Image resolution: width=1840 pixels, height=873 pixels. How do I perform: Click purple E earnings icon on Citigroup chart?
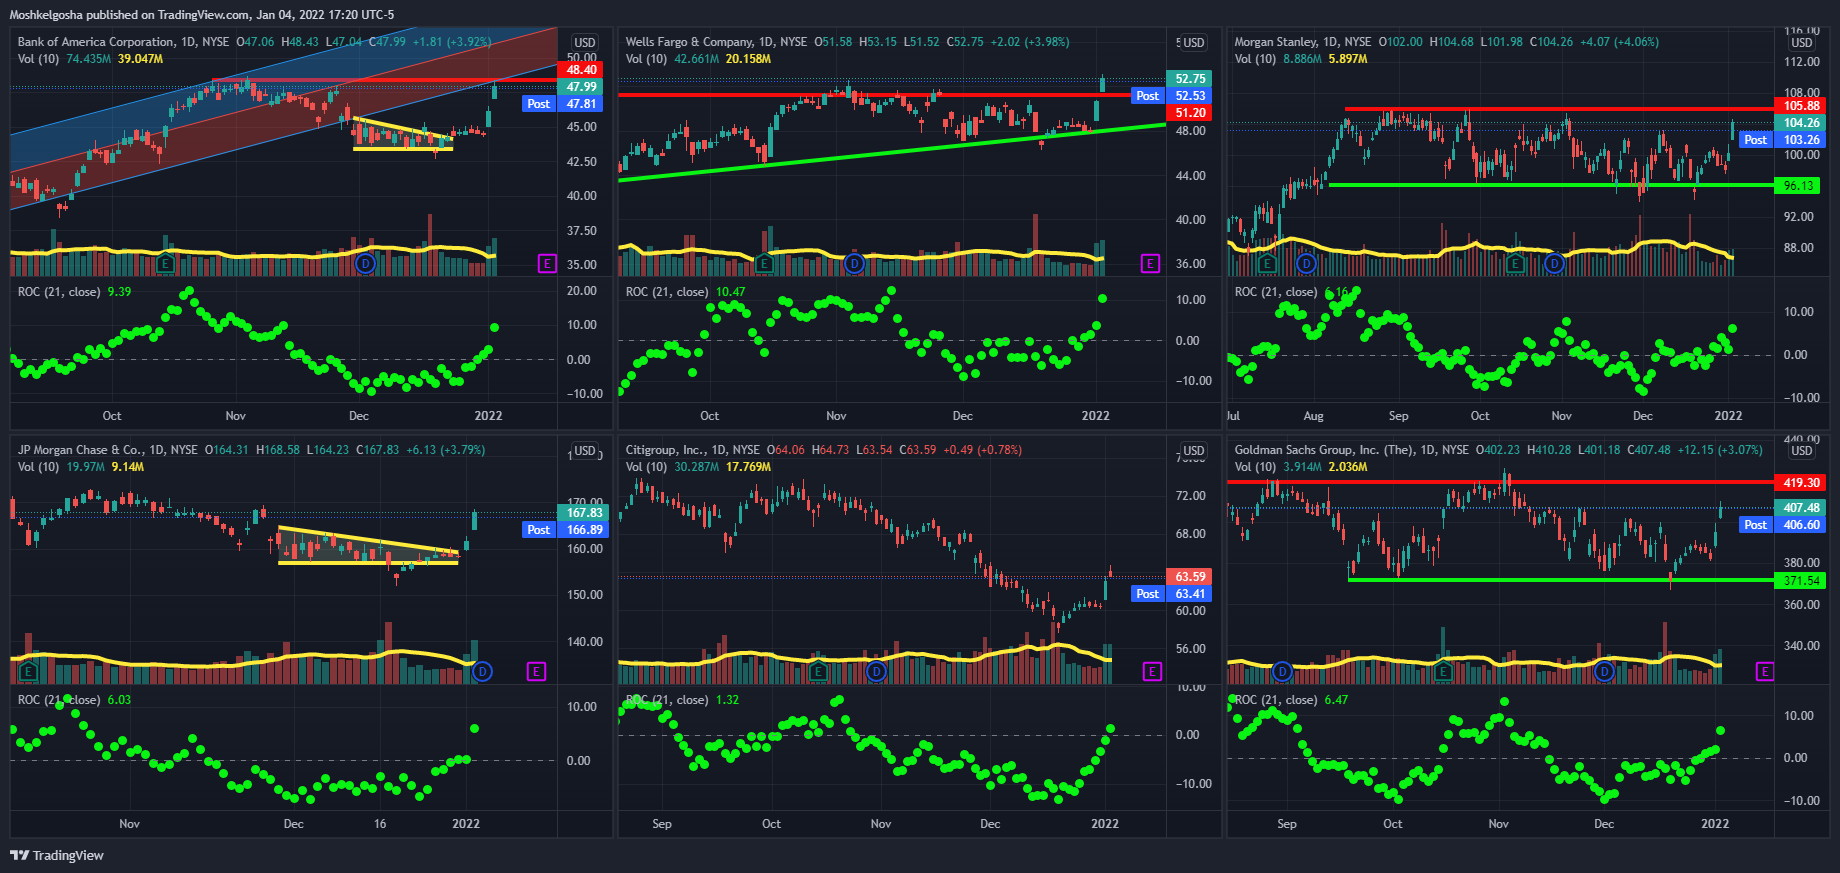click(1152, 672)
